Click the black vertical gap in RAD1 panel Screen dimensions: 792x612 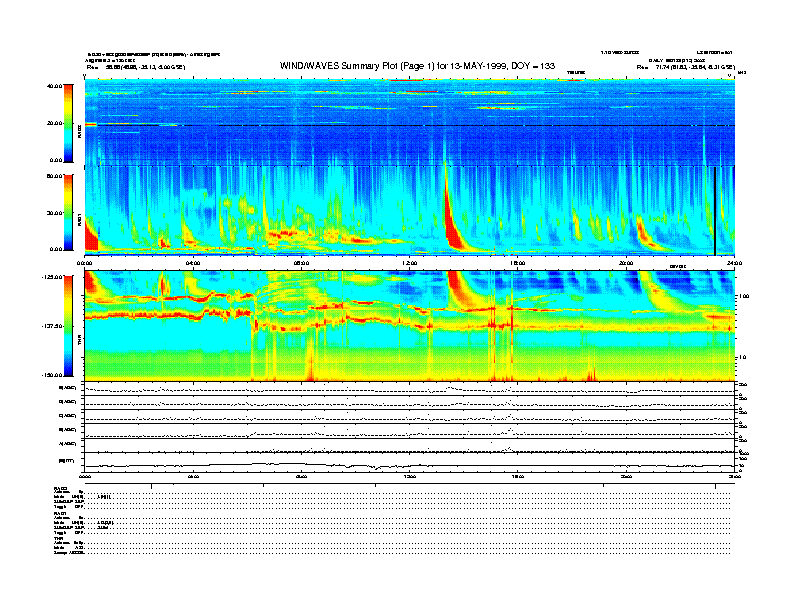pyautogui.click(x=715, y=211)
